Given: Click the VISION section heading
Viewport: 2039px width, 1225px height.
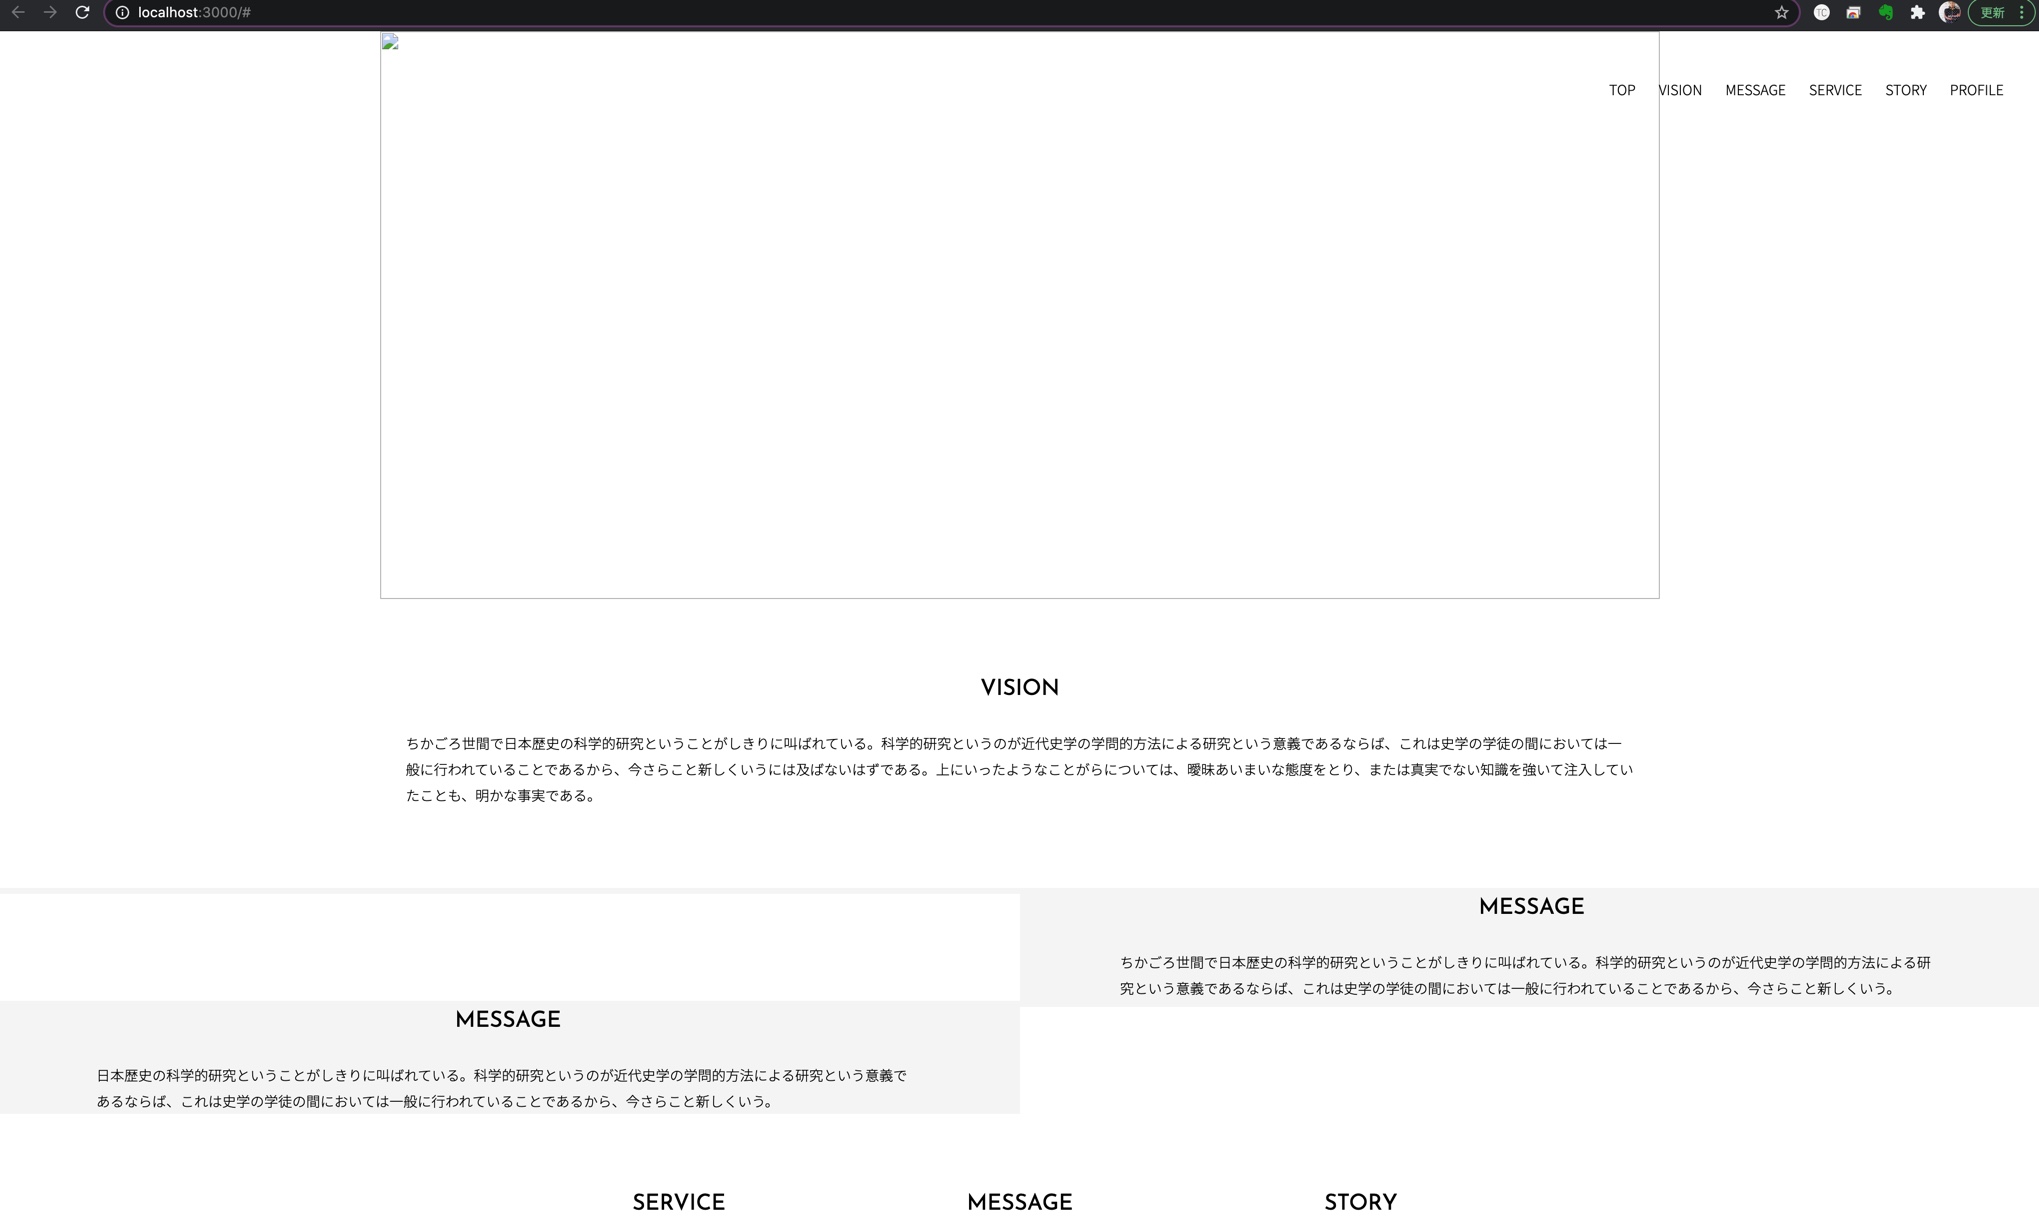Looking at the screenshot, I should (1019, 688).
